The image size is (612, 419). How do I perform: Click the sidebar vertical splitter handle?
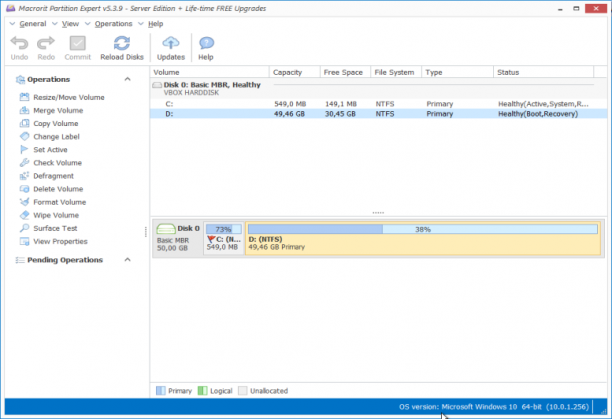[x=146, y=232]
